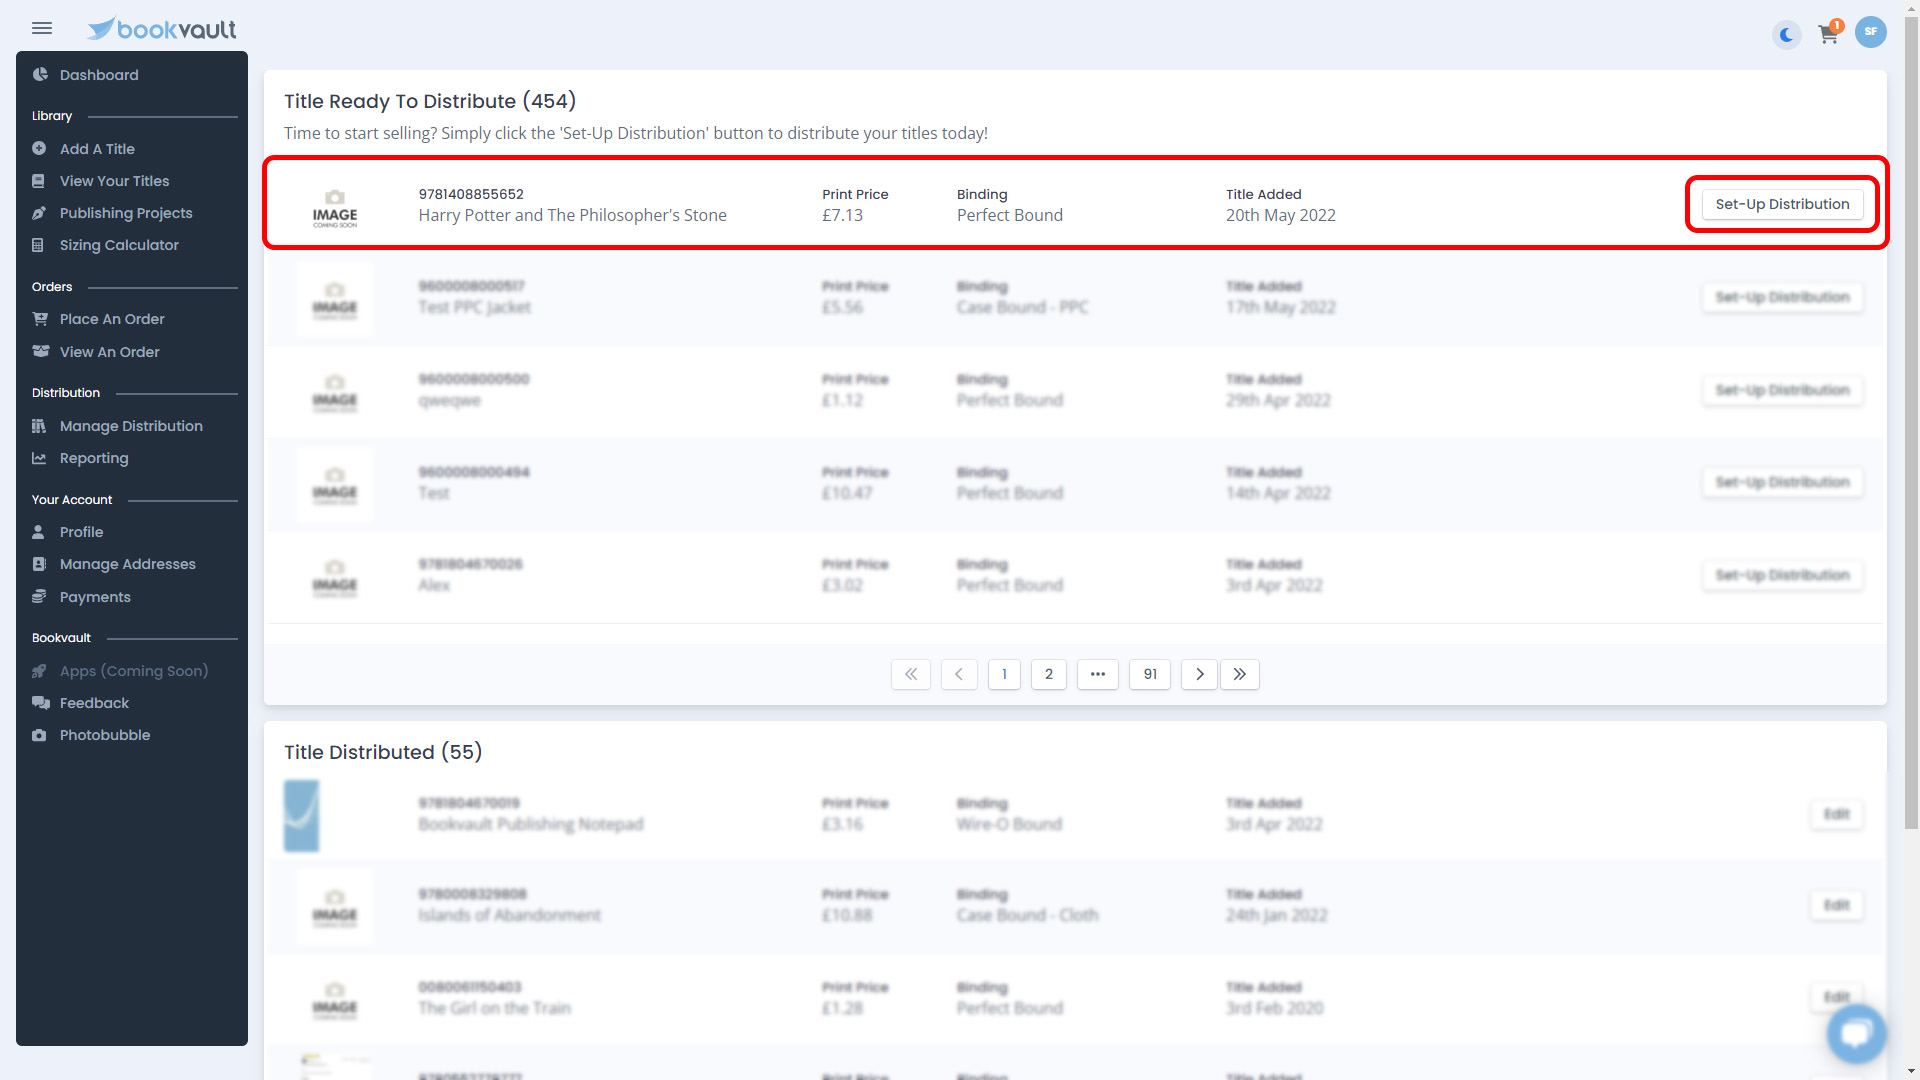Click the Payments coins icon

point(39,597)
